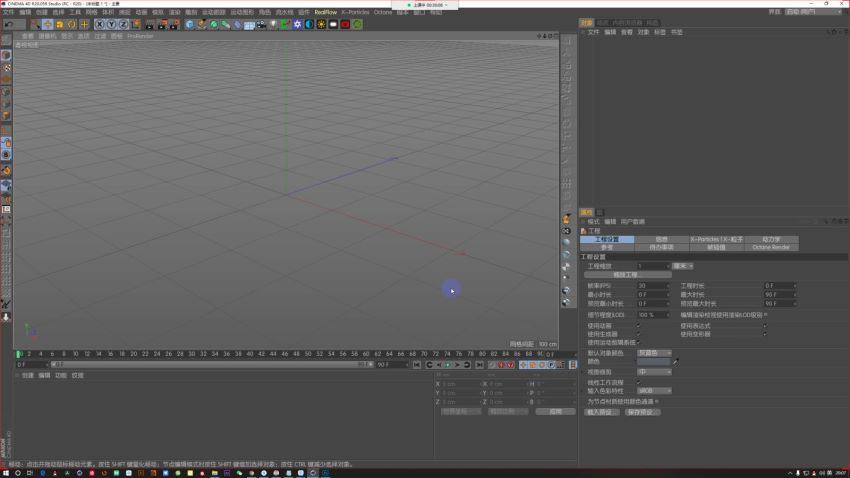This screenshot has width=850, height=478.
Task: Open the input color profile sRGB dropdown
Action: pos(654,391)
